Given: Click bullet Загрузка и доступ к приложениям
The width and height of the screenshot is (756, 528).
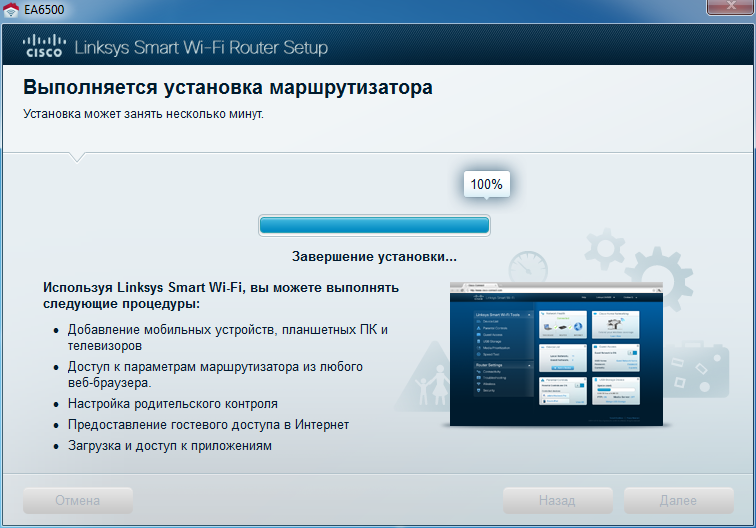Looking at the screenshot, I should (x=170, y=446).
